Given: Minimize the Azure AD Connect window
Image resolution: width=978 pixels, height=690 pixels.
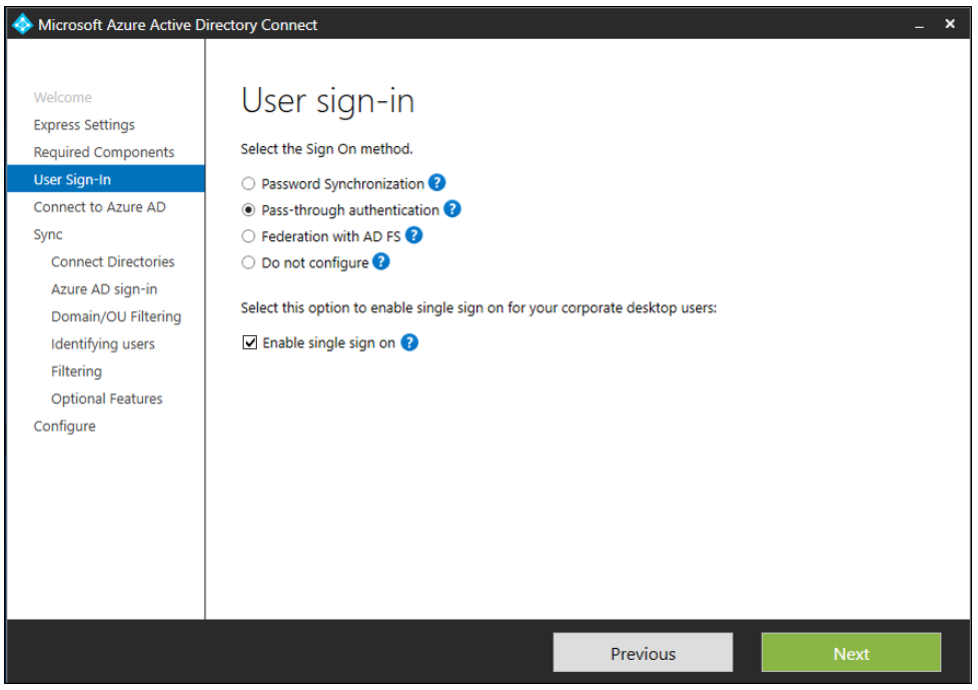Looking at the screenshot, I should click(x=919, y=25).
